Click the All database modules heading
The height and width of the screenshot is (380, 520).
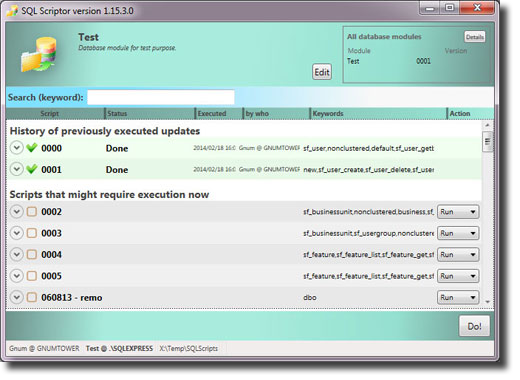(384, 37)
